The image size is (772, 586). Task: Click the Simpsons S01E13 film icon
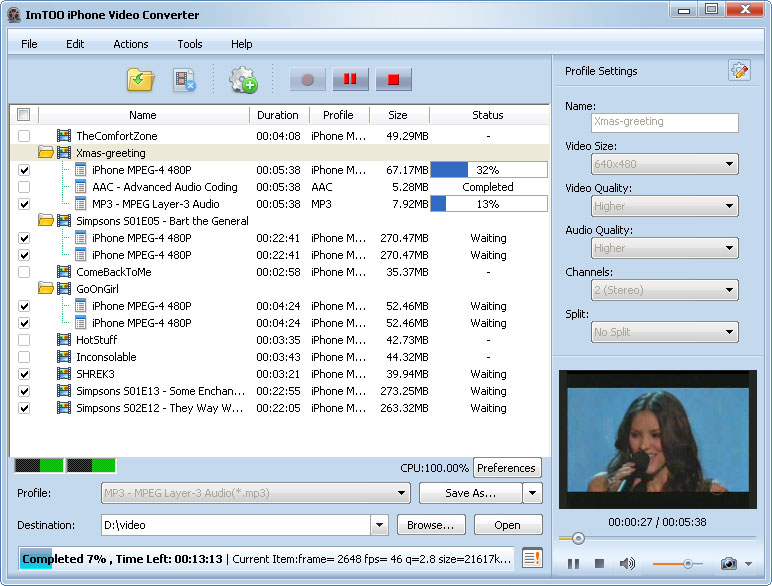point(64,391)
